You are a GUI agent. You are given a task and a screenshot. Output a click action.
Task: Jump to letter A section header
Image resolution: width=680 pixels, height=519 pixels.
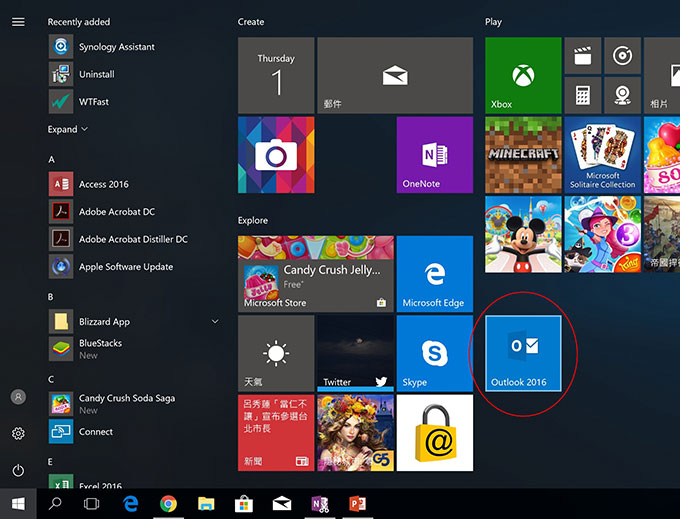coord(51,160)
